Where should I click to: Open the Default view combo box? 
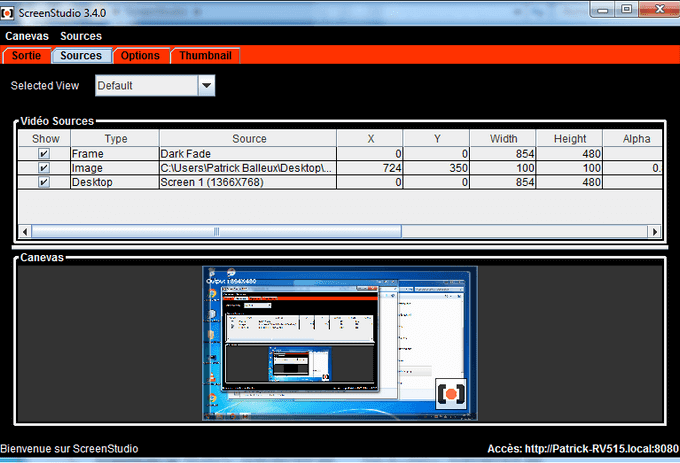[x=155, y=85]
